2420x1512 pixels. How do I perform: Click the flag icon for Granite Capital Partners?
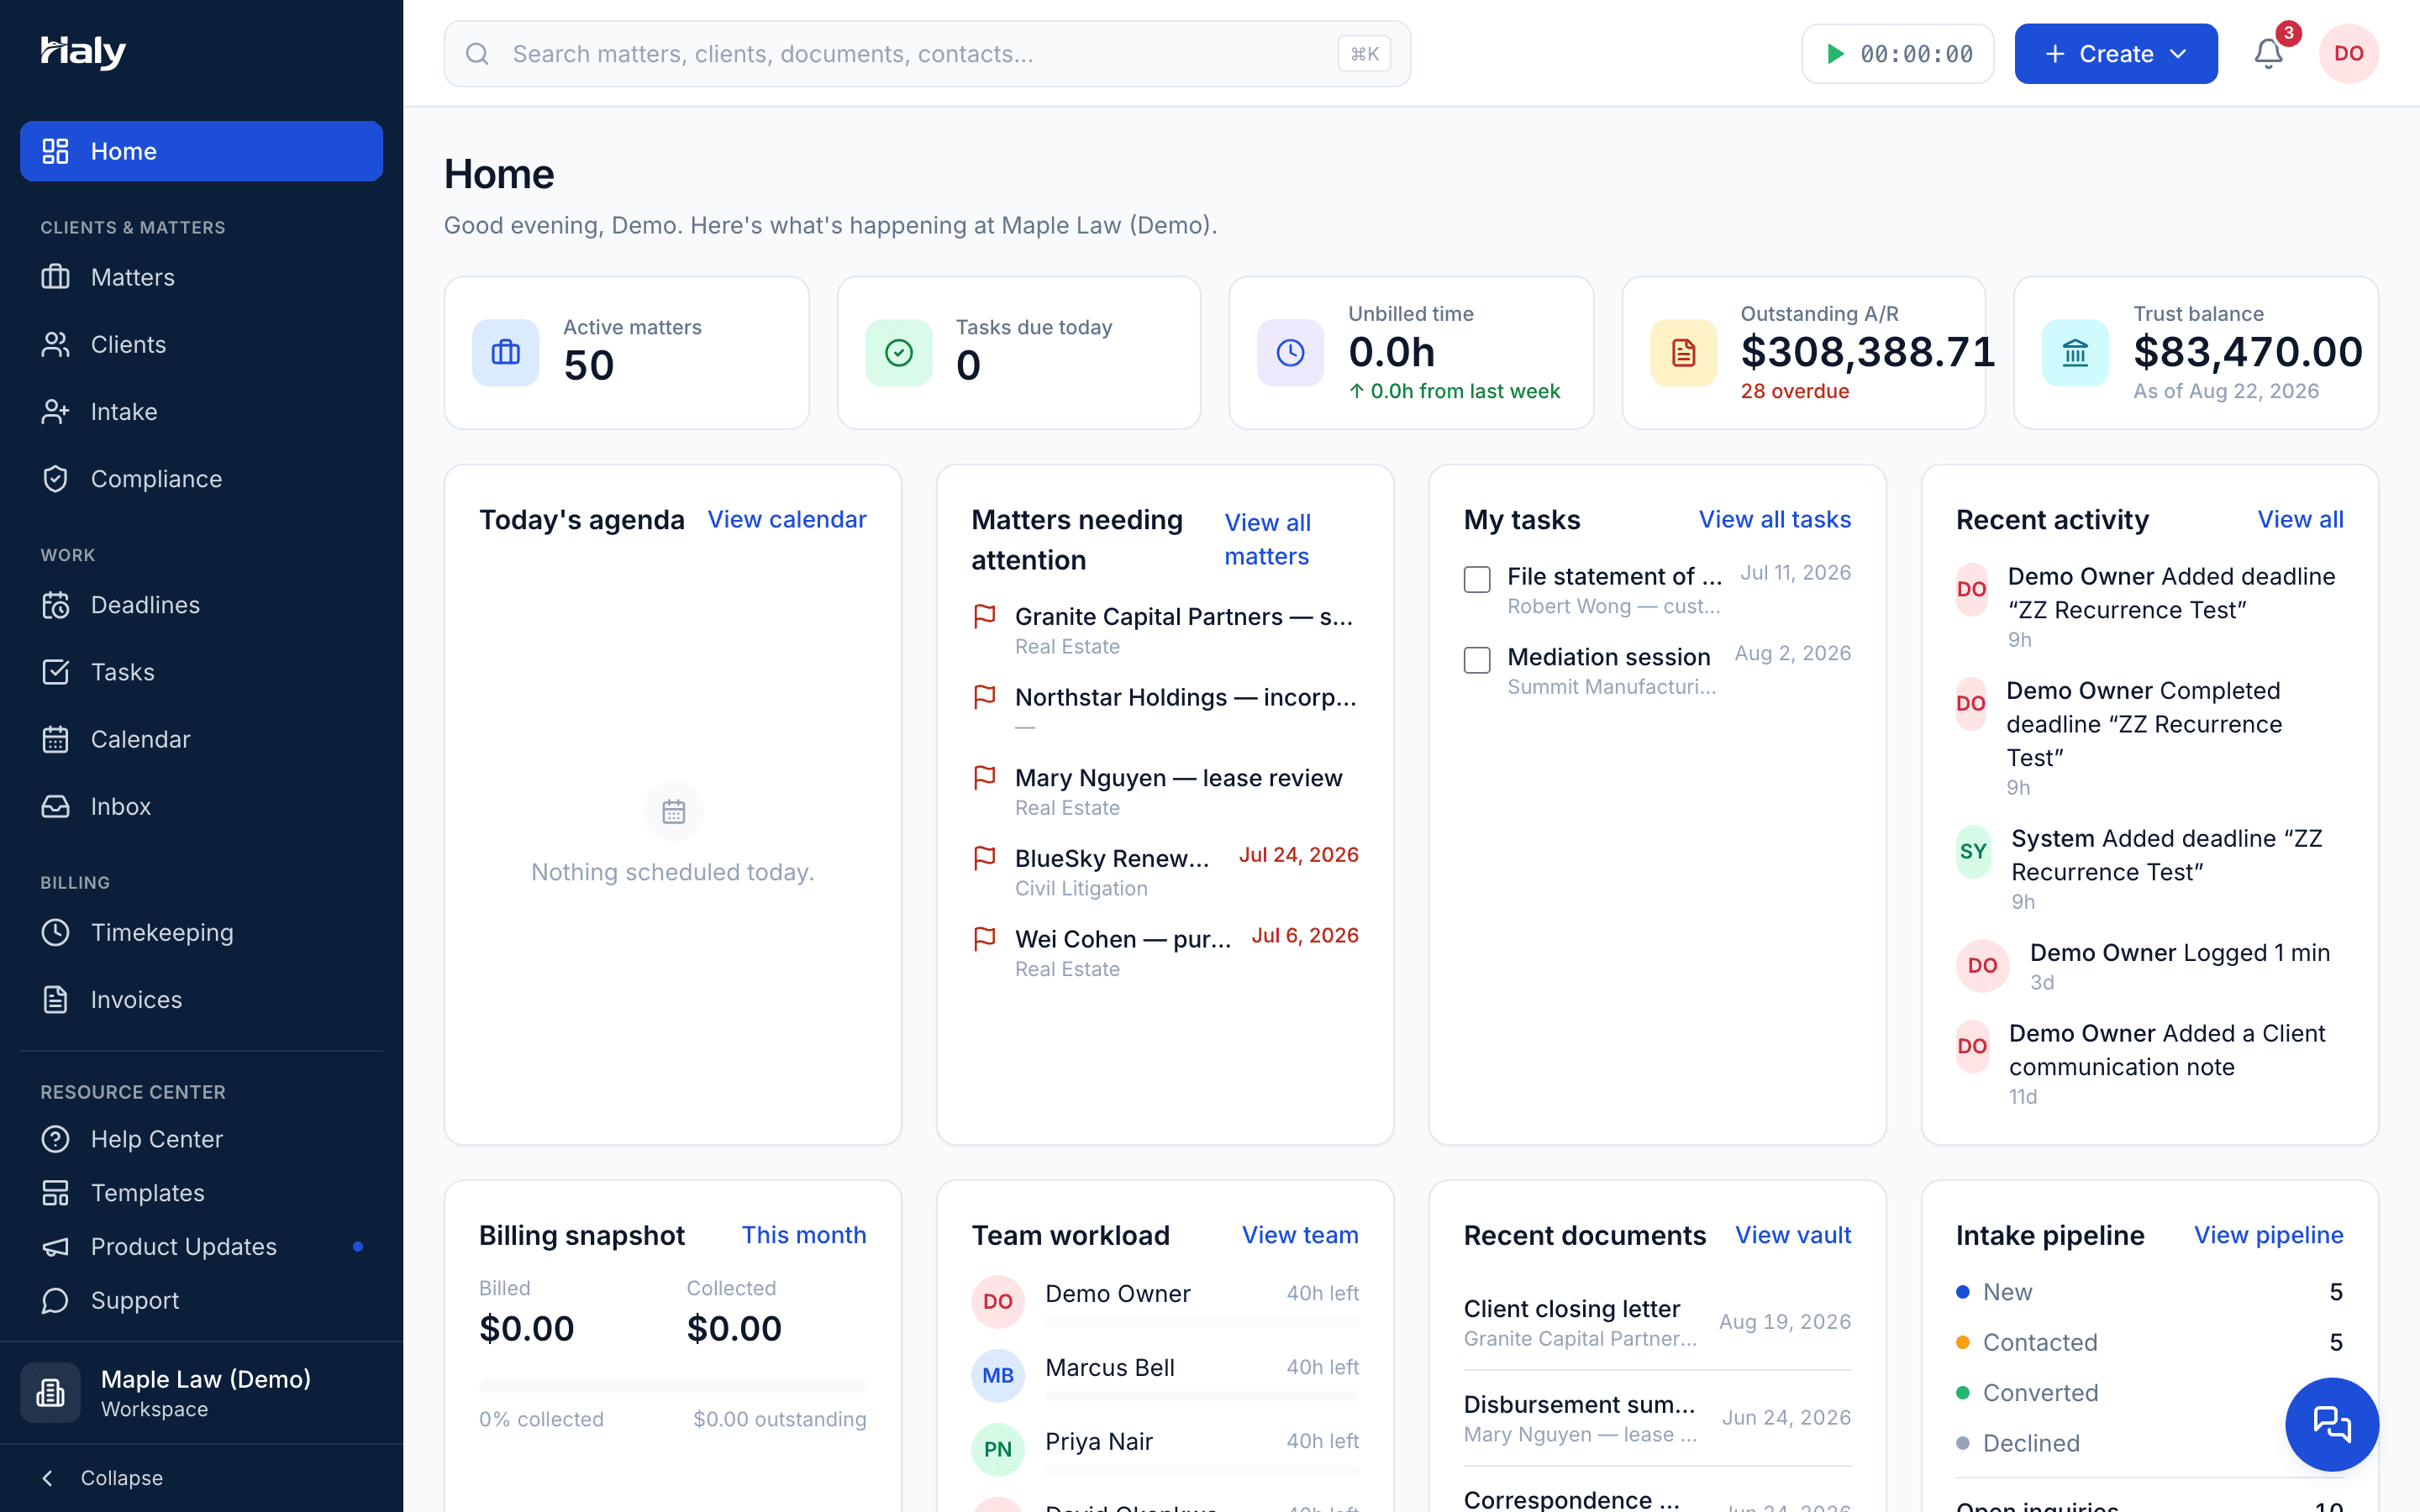click(x=985, y=616)
